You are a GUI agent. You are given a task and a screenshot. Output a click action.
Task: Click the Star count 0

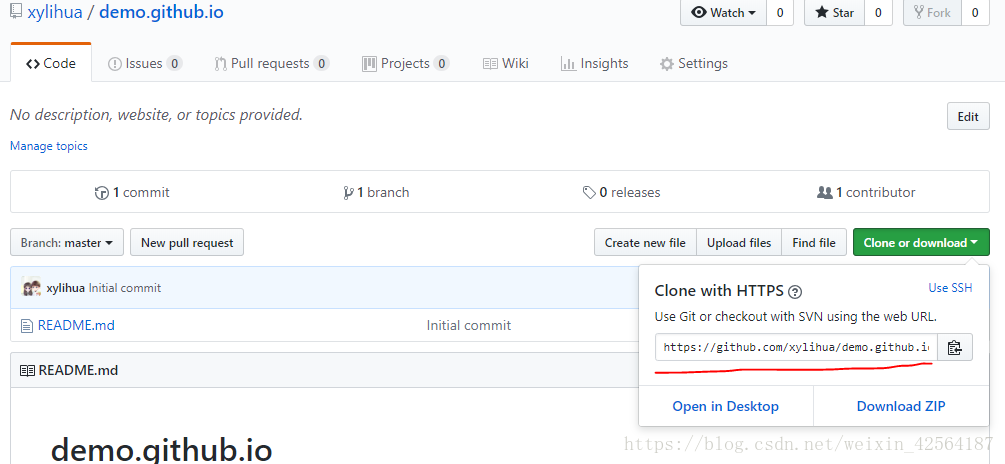[x=878, y=12]
